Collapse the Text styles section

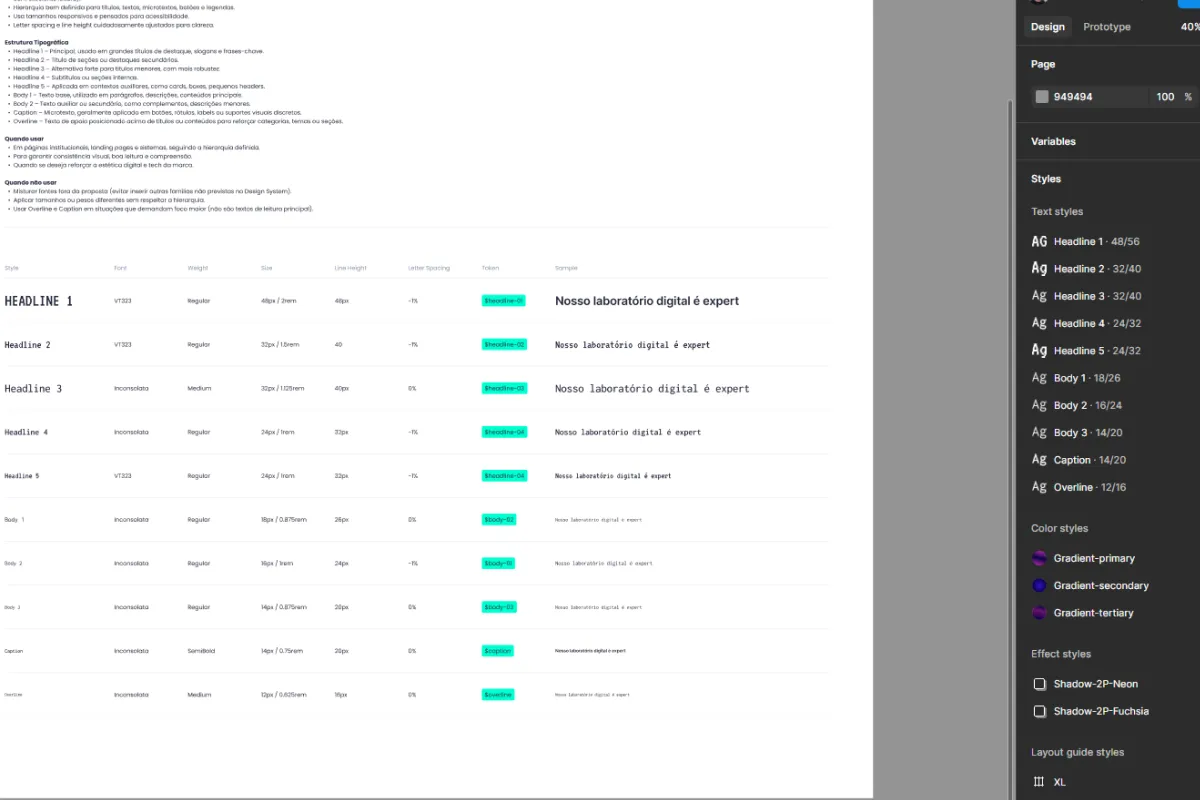(x=1057, y=211)
